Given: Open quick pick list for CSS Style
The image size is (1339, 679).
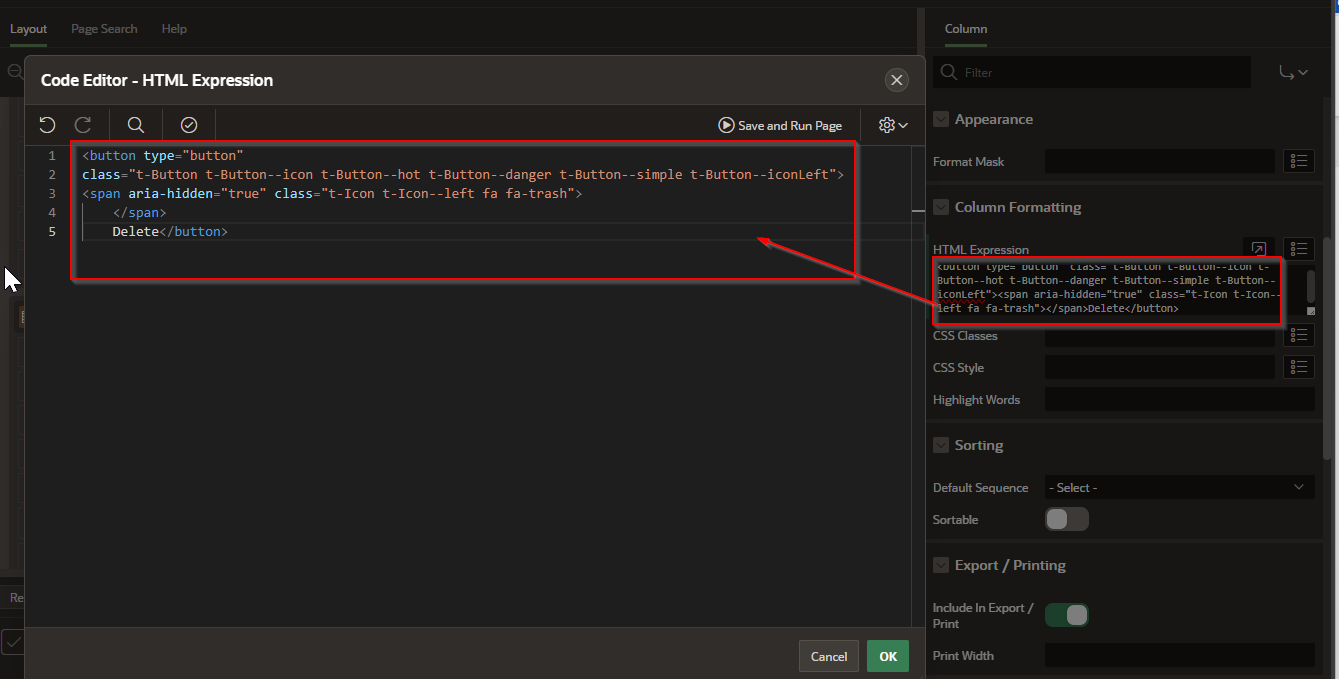Looking at the screenshot, I should [x=1299, y=367].
